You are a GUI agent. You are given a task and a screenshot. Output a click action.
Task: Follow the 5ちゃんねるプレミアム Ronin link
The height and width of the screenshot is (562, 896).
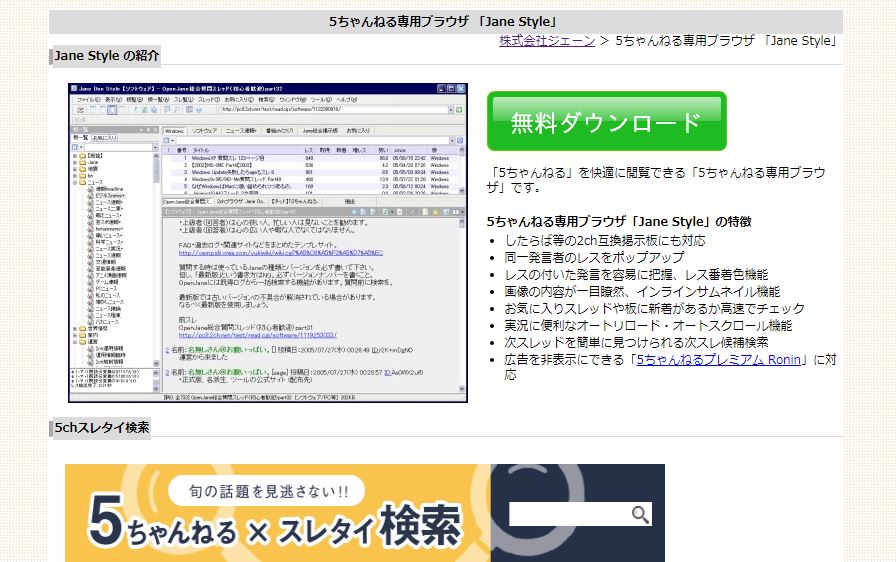coord(719,360)
